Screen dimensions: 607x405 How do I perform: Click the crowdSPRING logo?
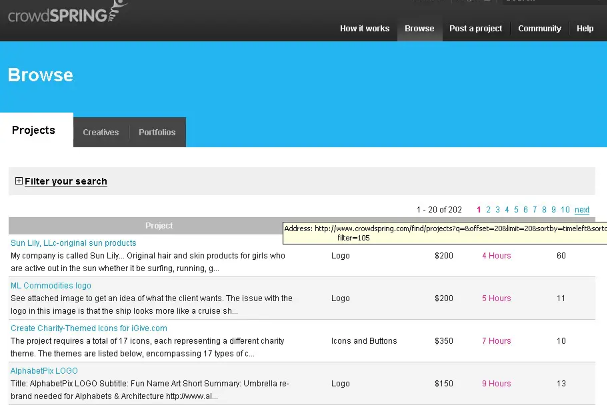[68, 12]
